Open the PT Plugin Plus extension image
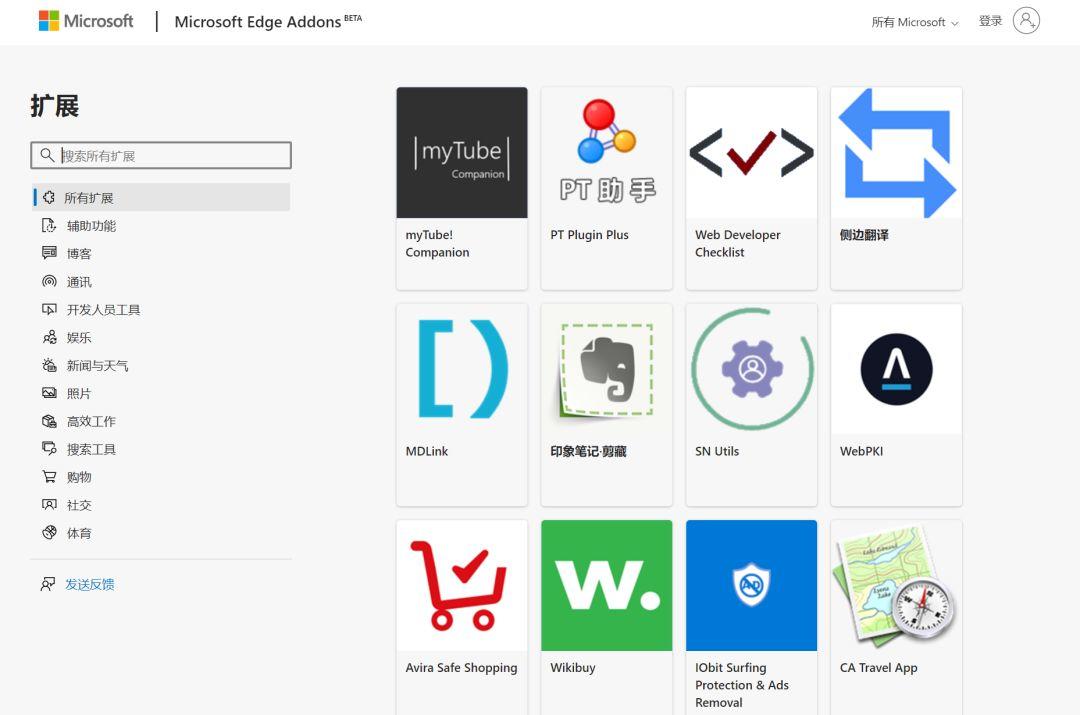Viewport: 1080px width, 715px height. [606, 152]
